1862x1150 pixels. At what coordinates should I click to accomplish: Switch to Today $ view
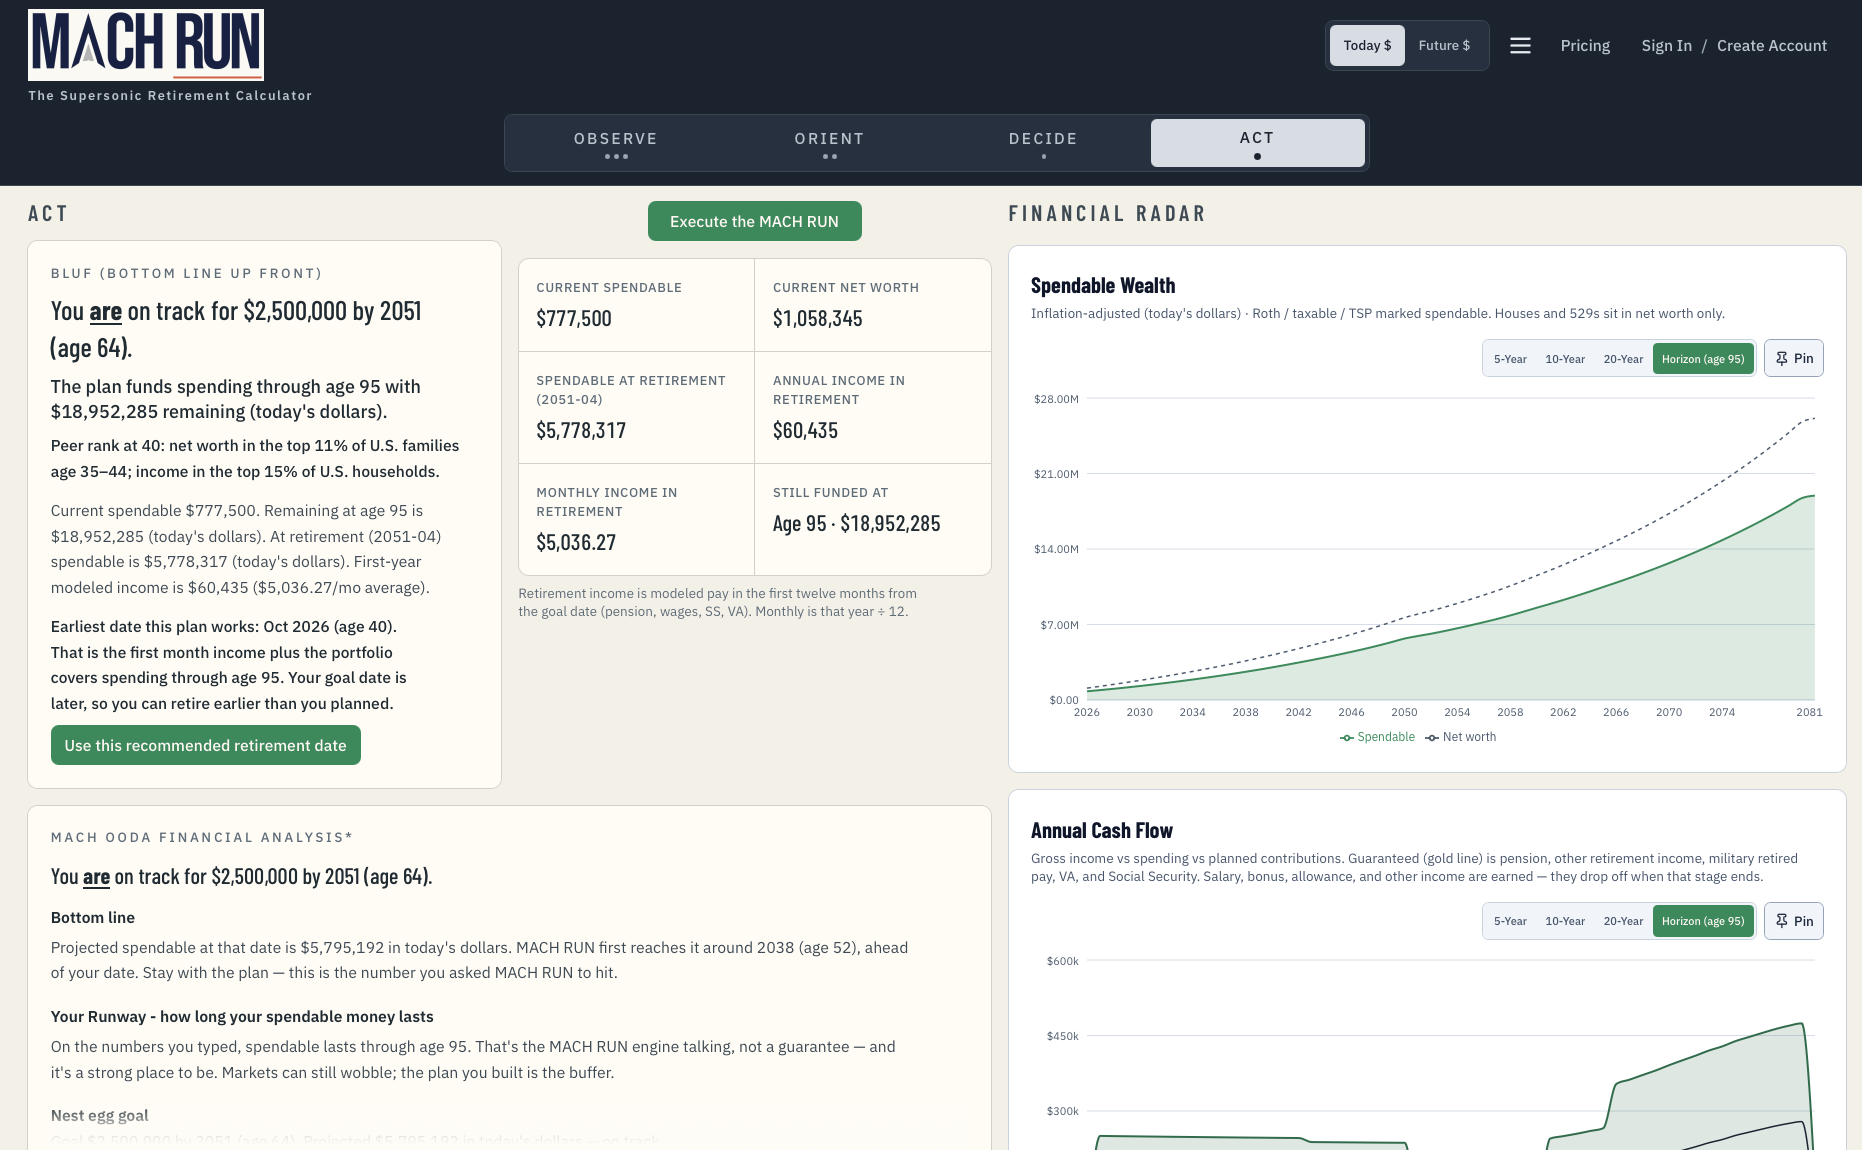pos(1367,46)
